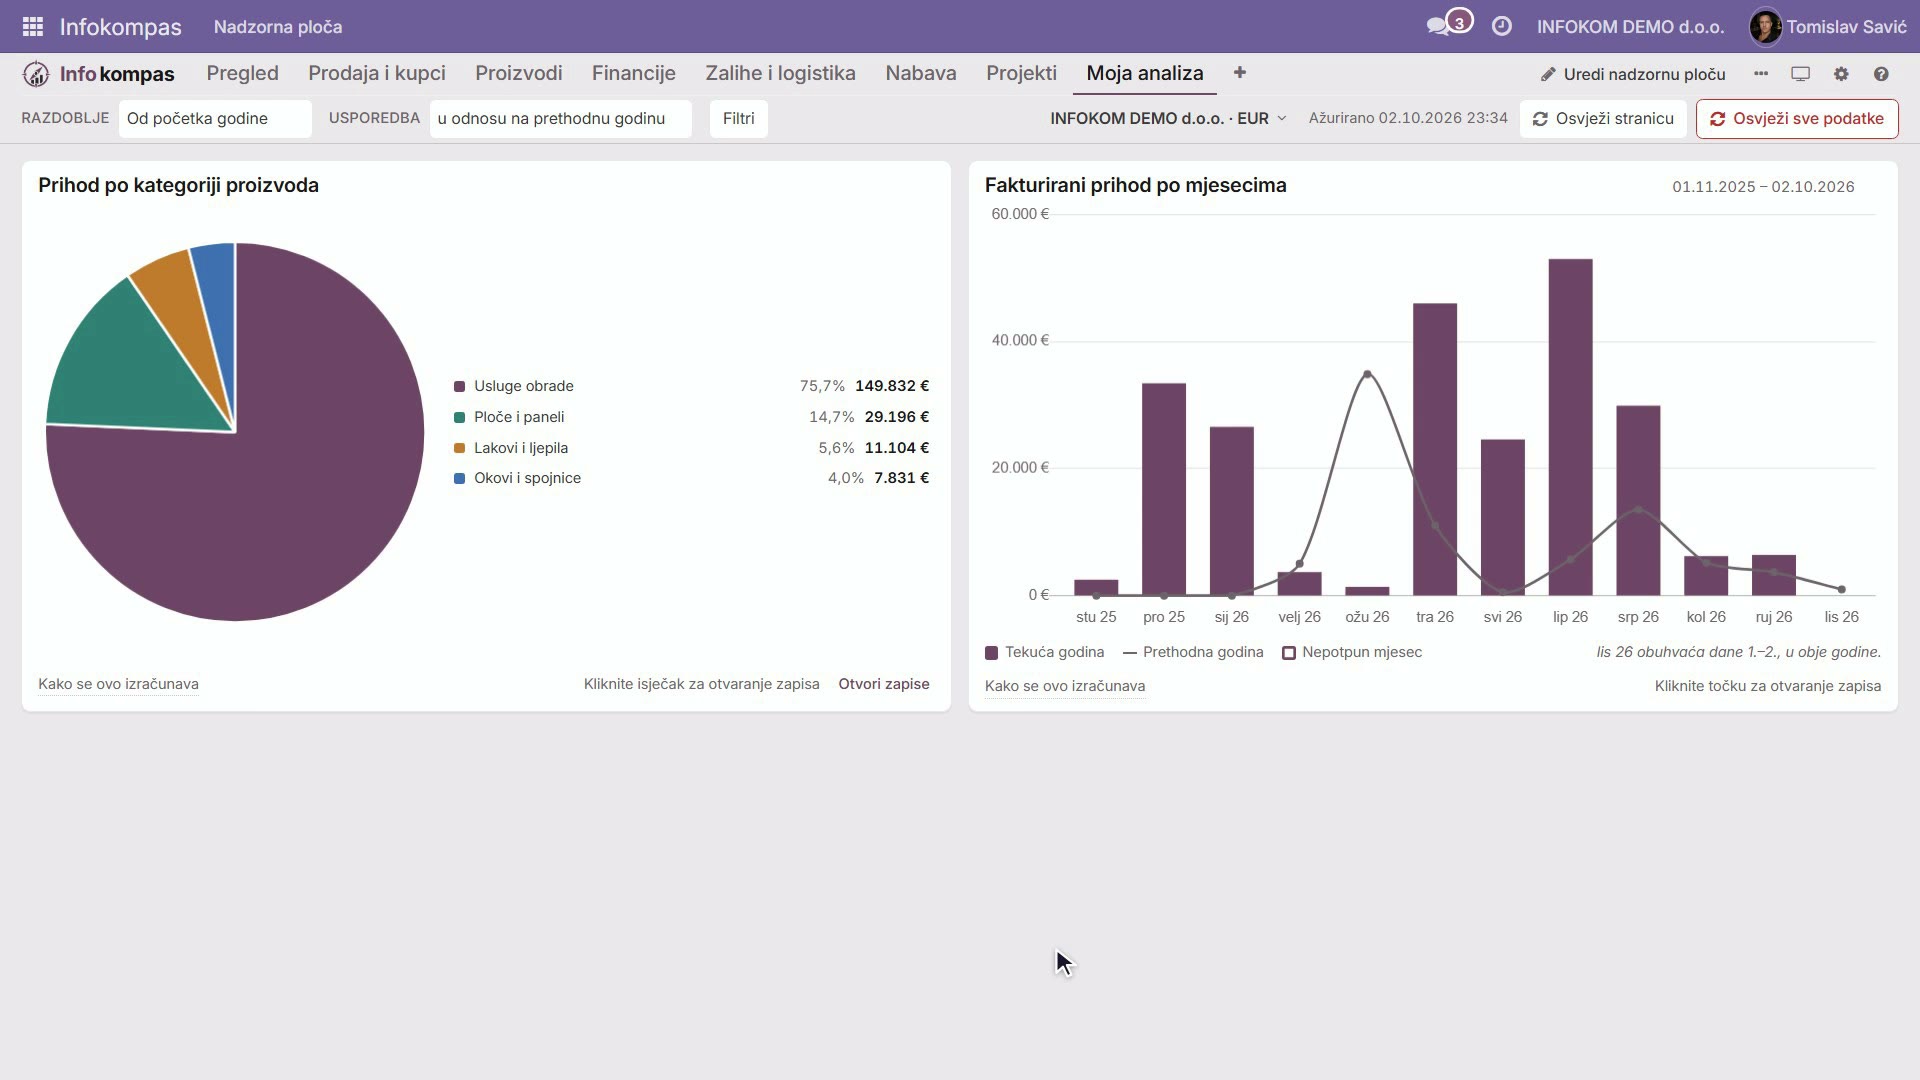Viewport: 1920px width, 1080px height.
Task: Open the Financije tab
Action: (x=633, y=73)
